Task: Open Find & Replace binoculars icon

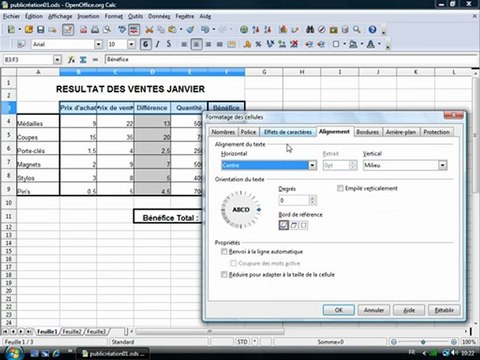Action: point(310,30)
